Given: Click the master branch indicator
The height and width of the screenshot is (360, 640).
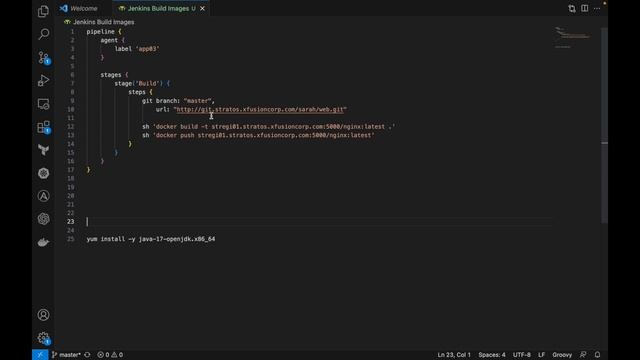Looking at the screenshot, I should [x=66, y=355].
